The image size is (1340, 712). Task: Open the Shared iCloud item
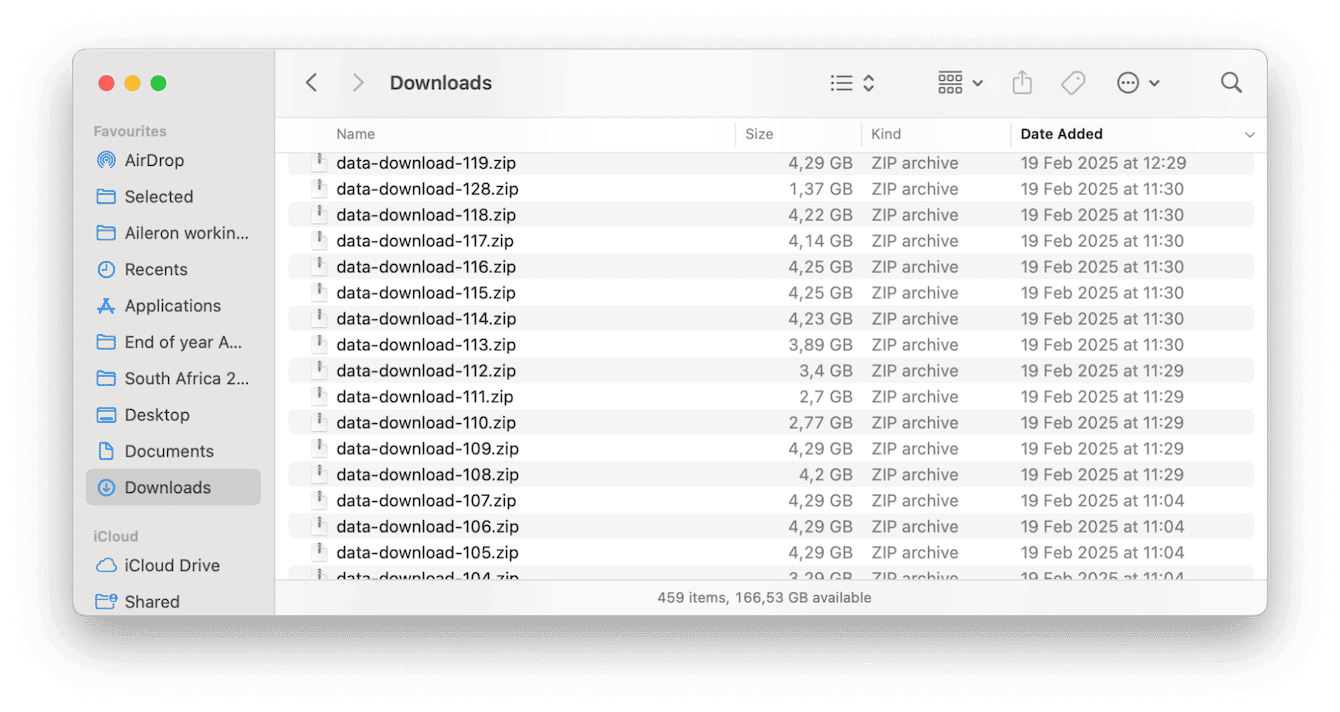(152, 601)
